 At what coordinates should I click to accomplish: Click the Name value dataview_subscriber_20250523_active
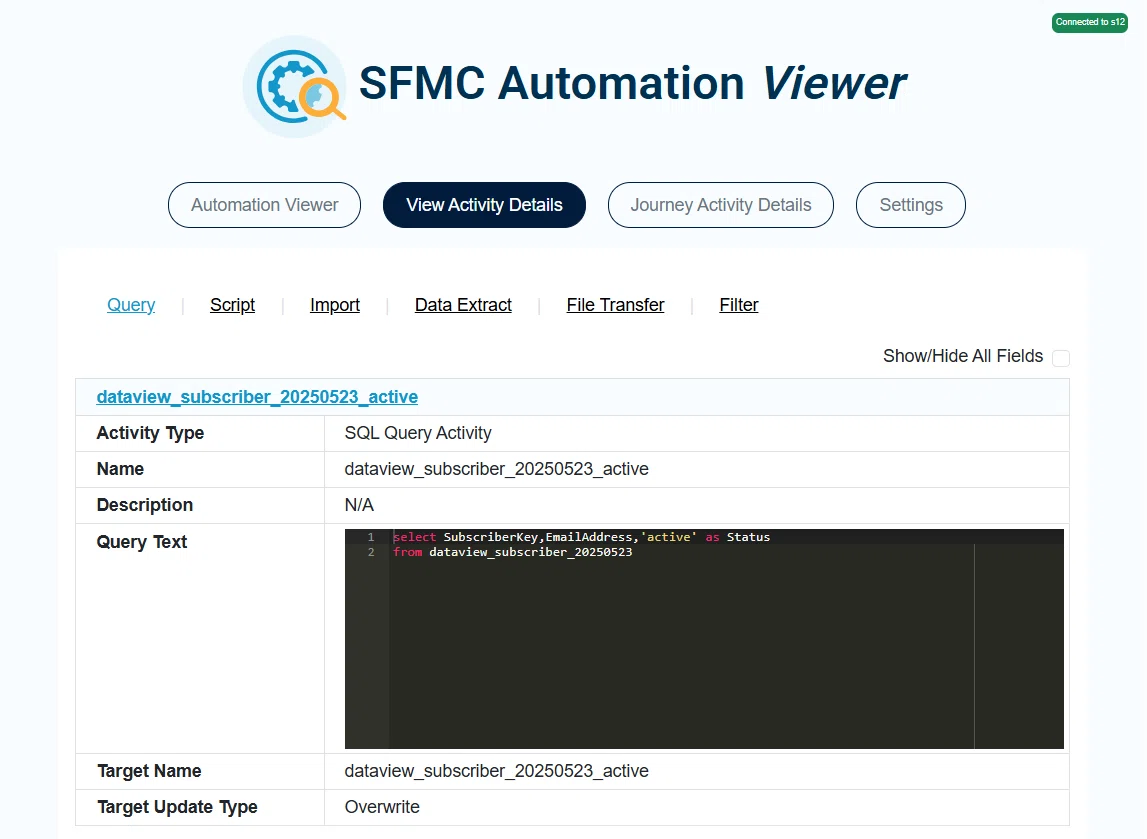(x=496, y=469)
